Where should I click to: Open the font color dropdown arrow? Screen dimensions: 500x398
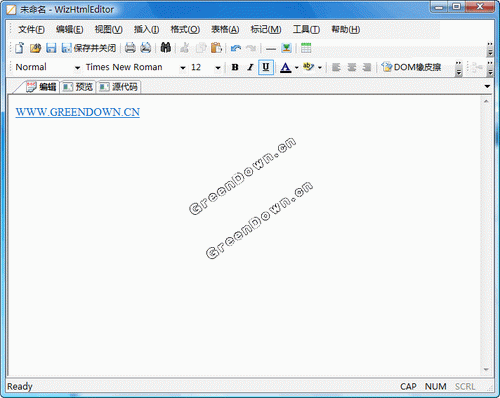(296, 68)
